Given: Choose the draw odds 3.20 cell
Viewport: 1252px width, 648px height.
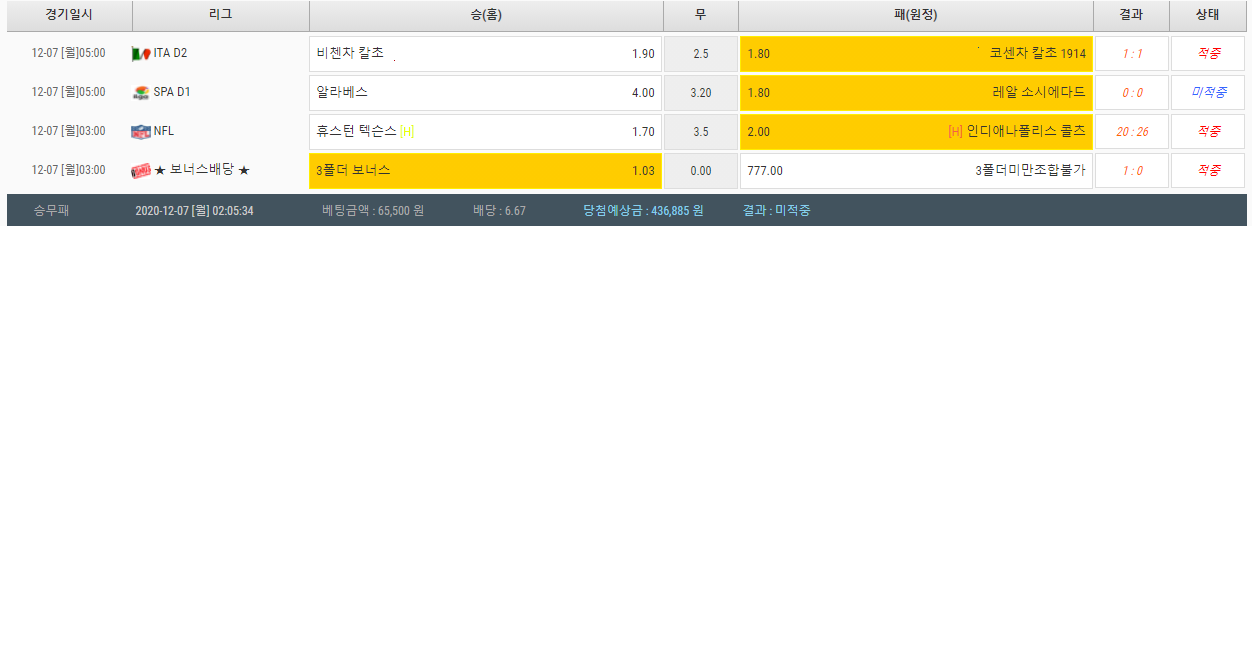Looking at the screenshot, I should 700,93.
